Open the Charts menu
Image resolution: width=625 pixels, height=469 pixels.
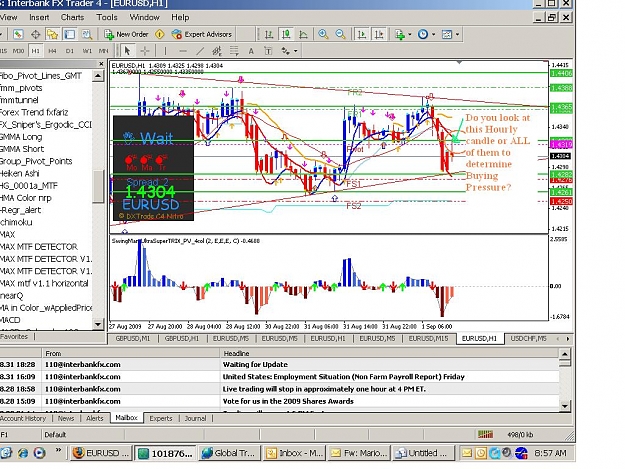(72, 18)
